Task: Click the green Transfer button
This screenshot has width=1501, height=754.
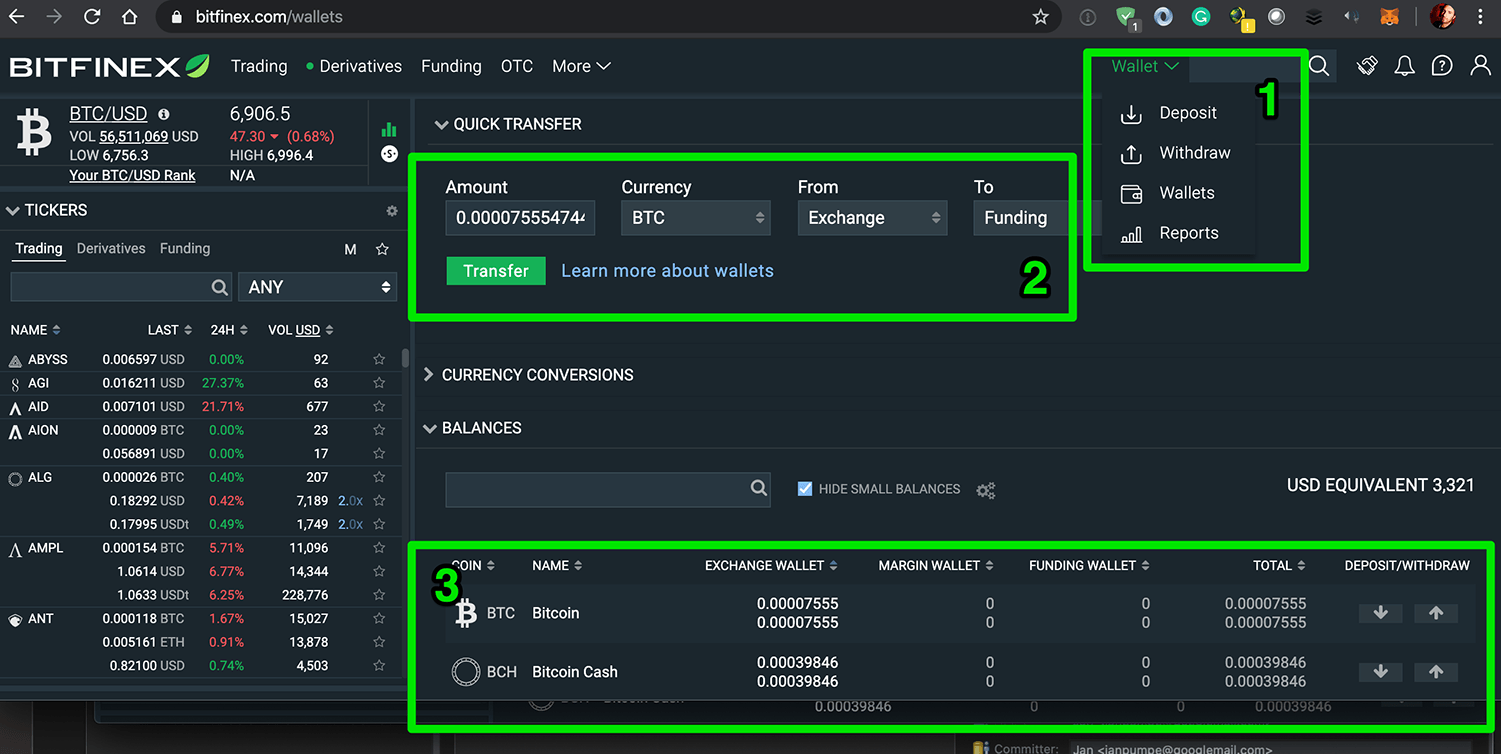Action: pos(496,271)
